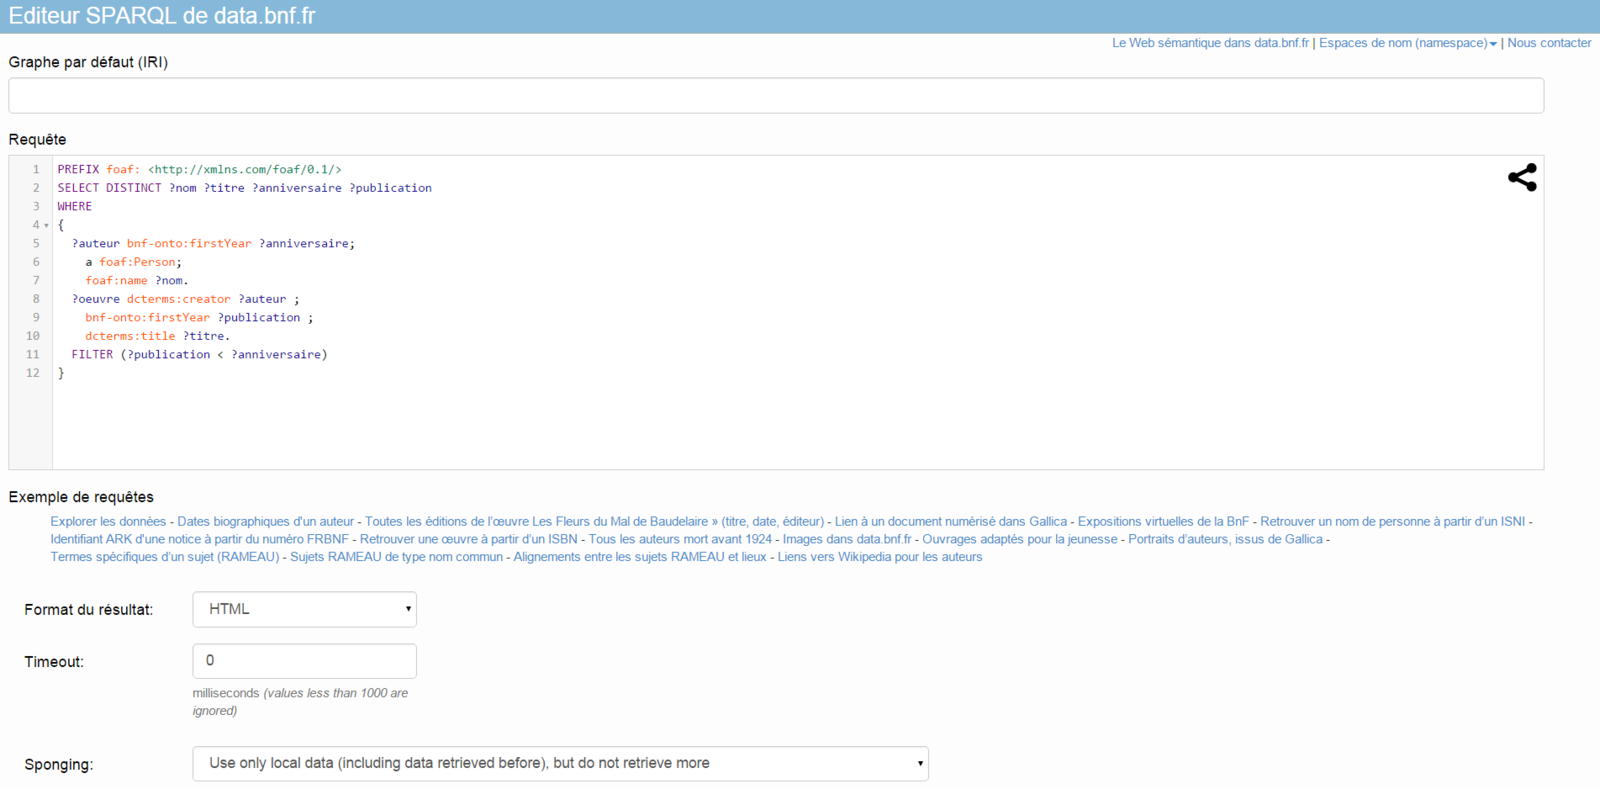
Task: Load the Explorer les données example query
Action: coord(108,521)
